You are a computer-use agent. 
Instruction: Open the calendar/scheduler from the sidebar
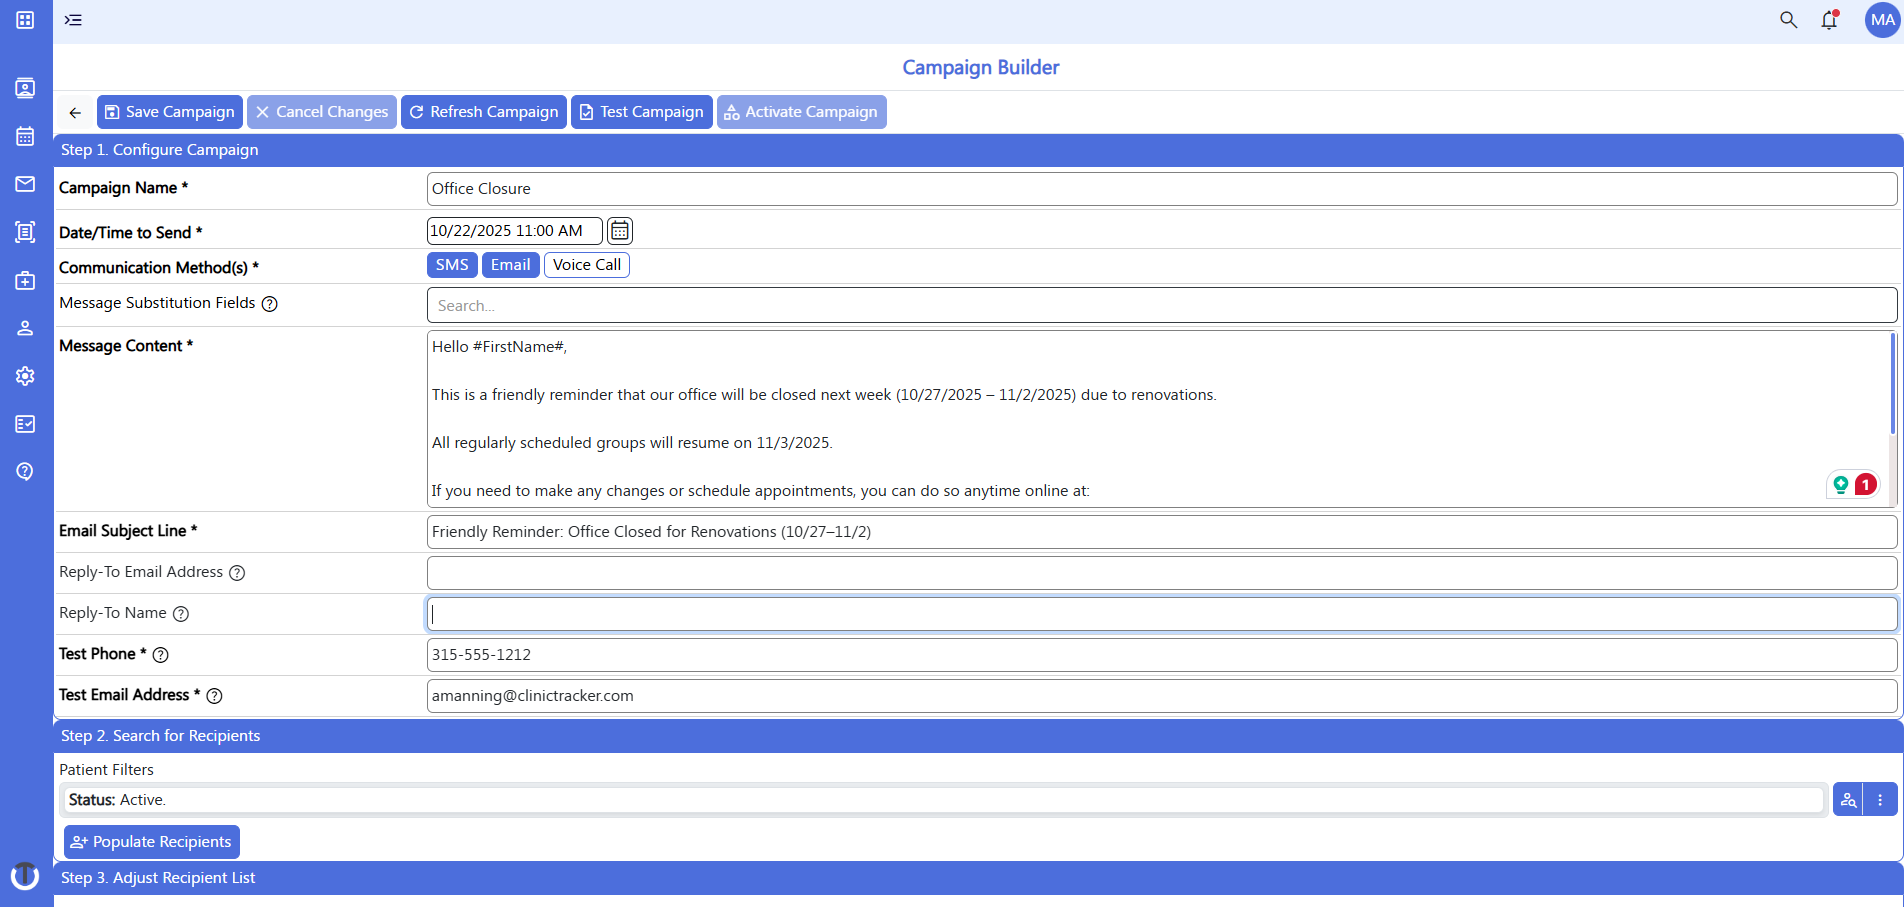(24, 137)
